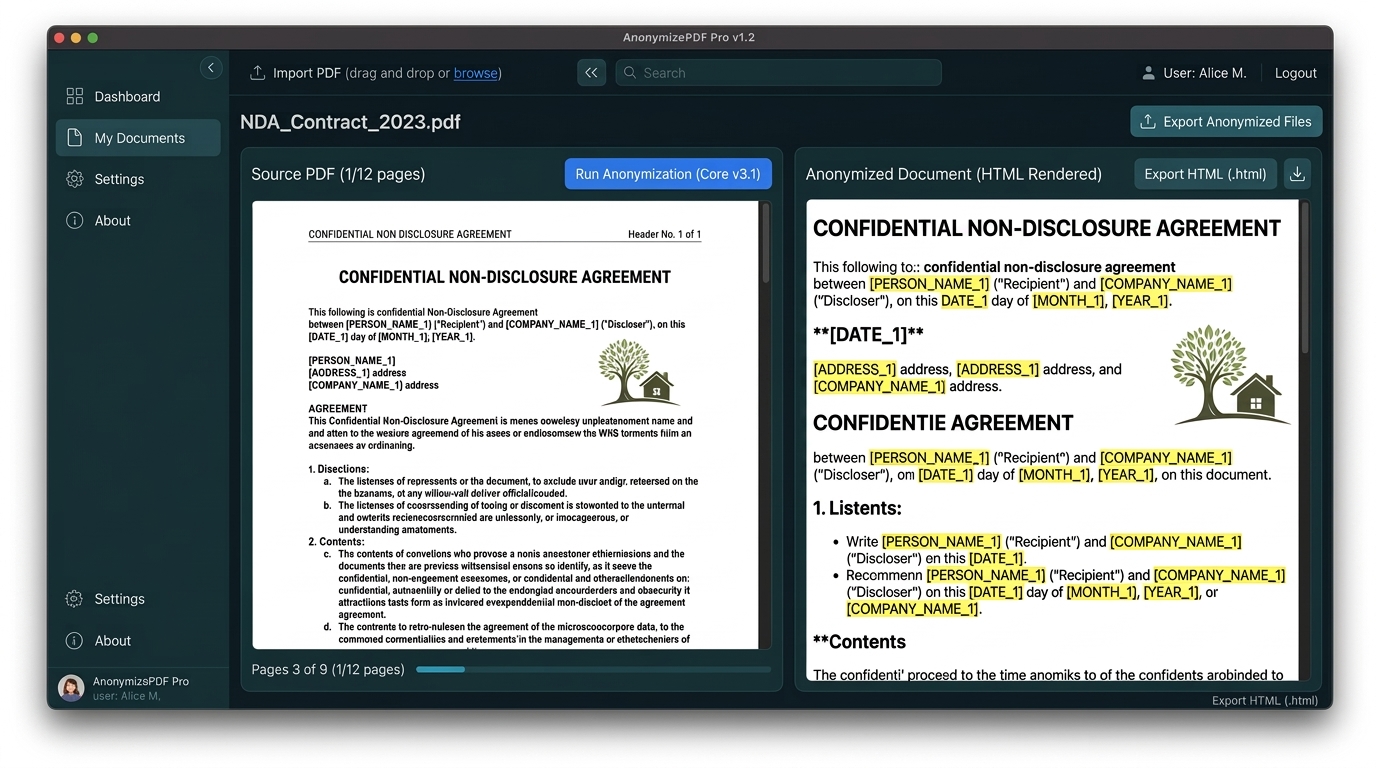The height and width of the screenshot is (768, 1376).
Task: Select My Documents in the sidebar
Action: pyautogui.click(x=138, y=138)
